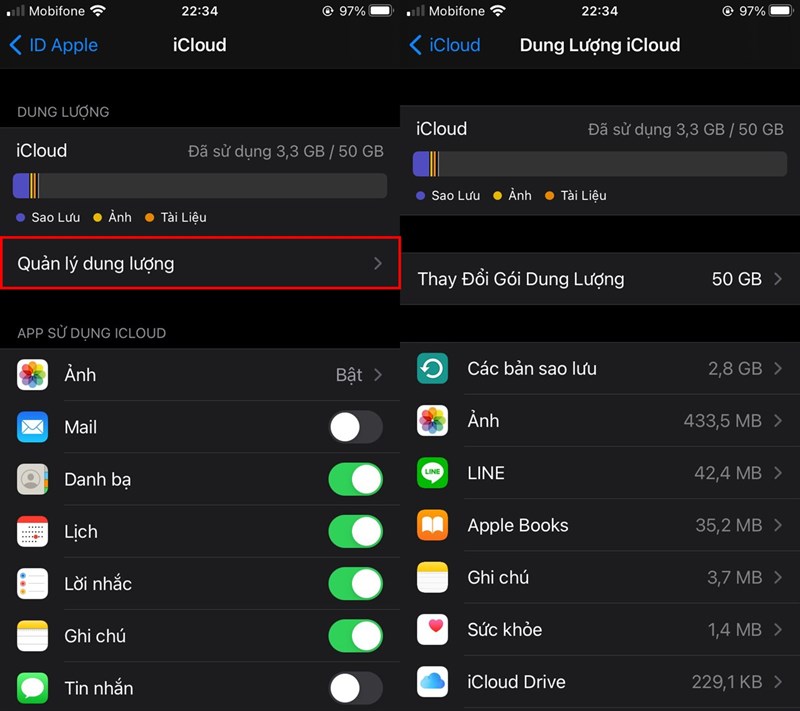800x711 pixels.
Task: Disable the Danh bạ toggle
Action: [356, 479]
